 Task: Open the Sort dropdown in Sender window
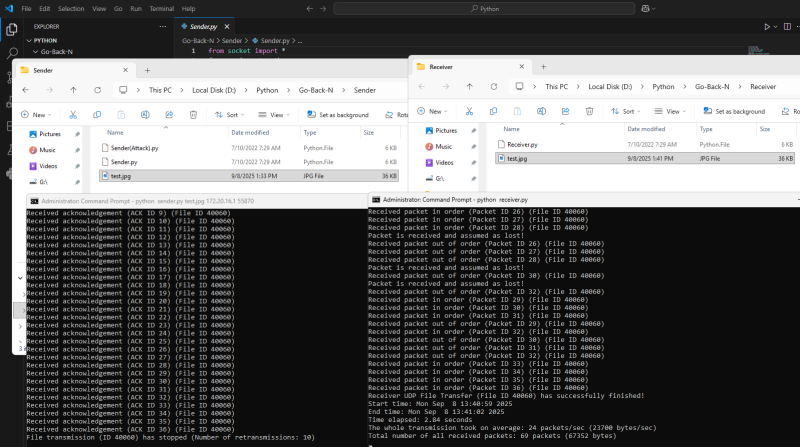pyautogui.click(x=232, y=115)
